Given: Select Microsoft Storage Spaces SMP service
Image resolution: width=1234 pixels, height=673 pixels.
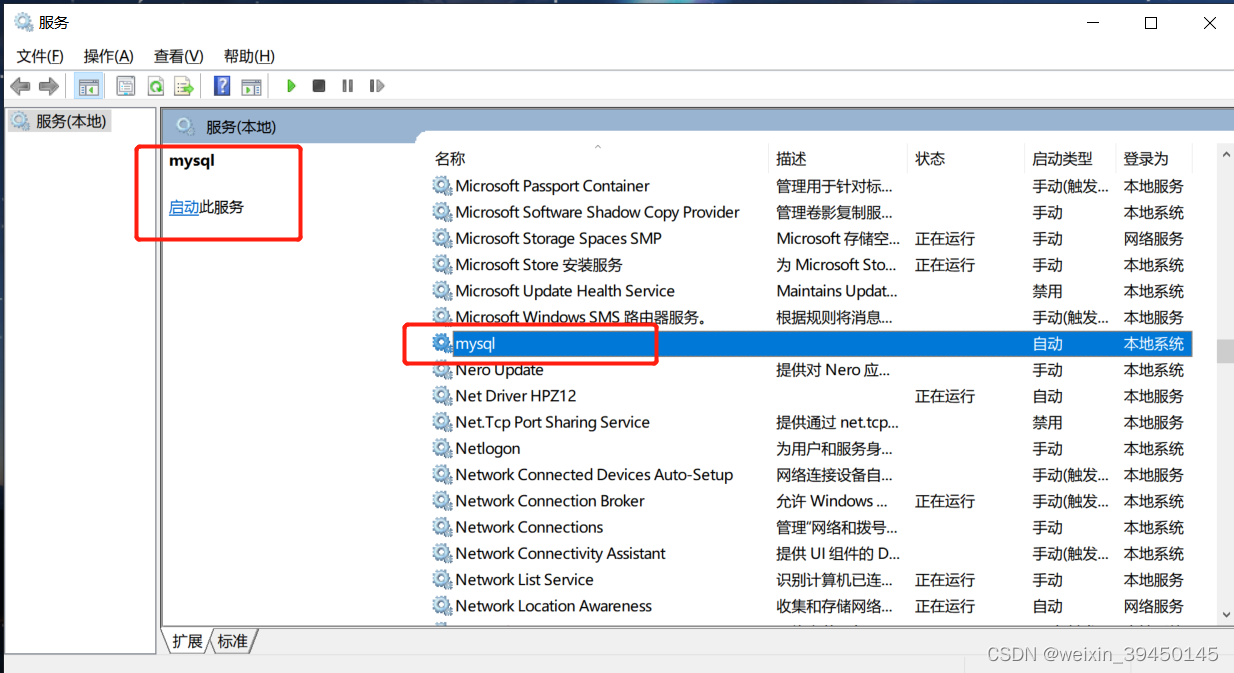Looking at the screenshot, I should [x=558, y=238].
